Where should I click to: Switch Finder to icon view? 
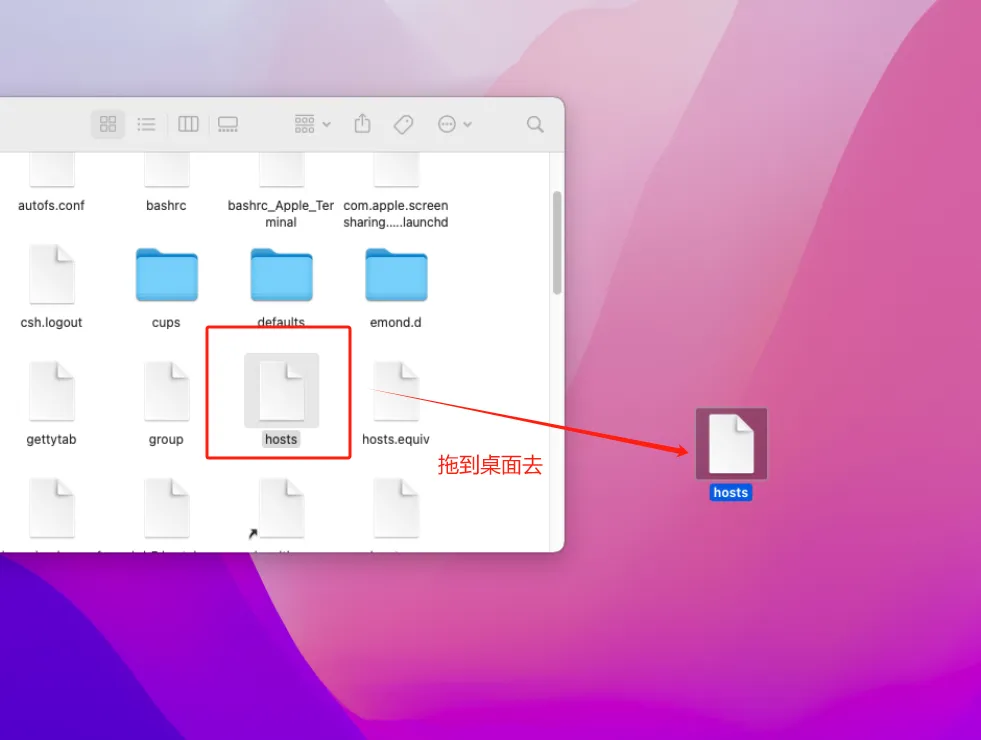(x=108, y=124)
